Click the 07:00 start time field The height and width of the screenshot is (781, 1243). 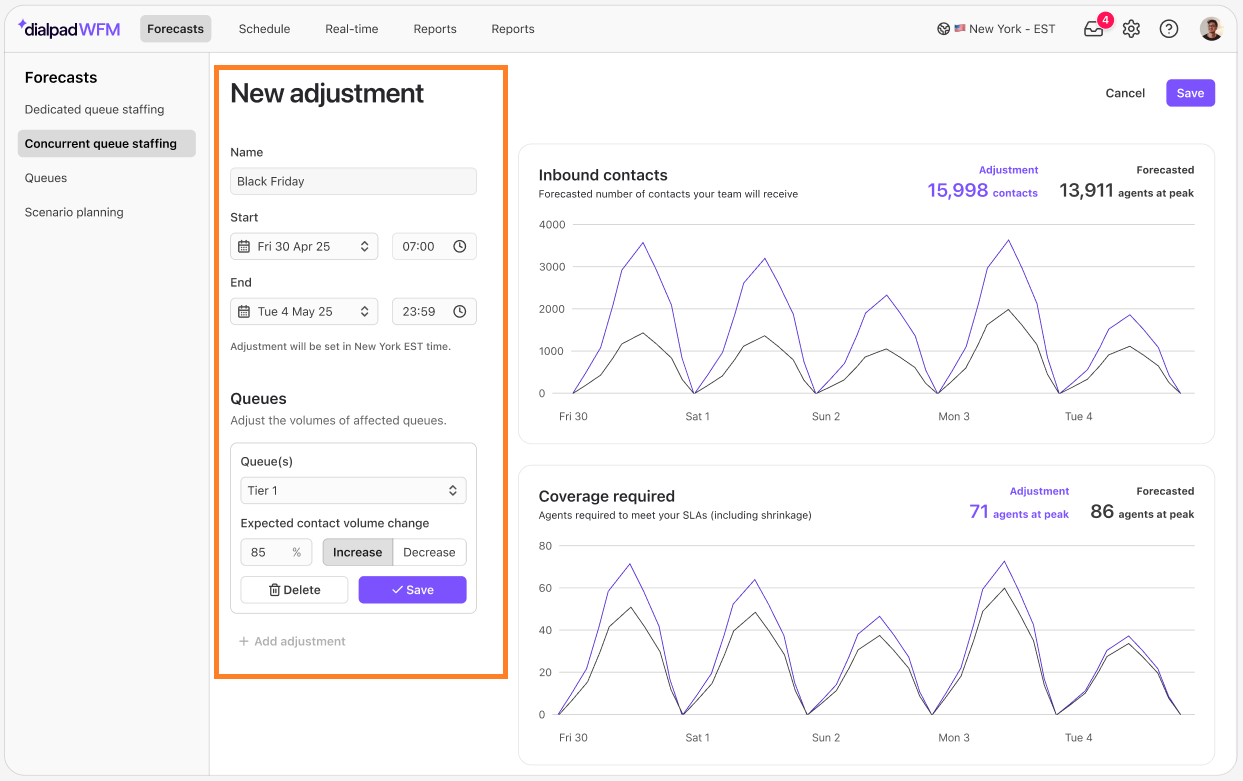434,246
